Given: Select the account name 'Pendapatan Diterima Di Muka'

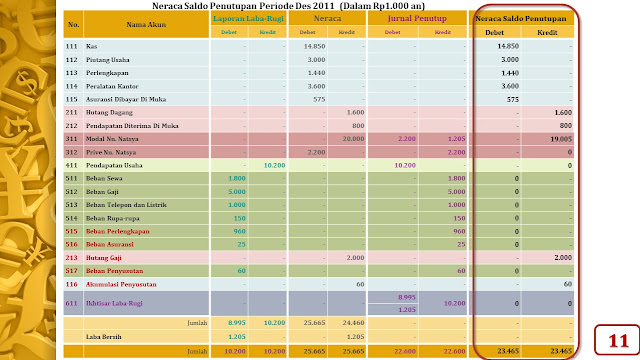Looking at the screenshot, I should point(132,126).
